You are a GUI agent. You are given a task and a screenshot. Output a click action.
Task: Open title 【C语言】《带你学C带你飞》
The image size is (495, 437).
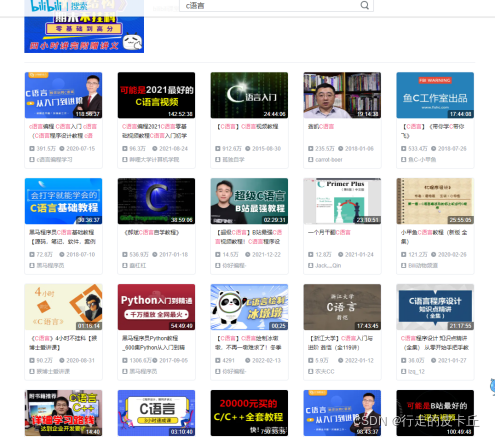[x=433, y=131]
